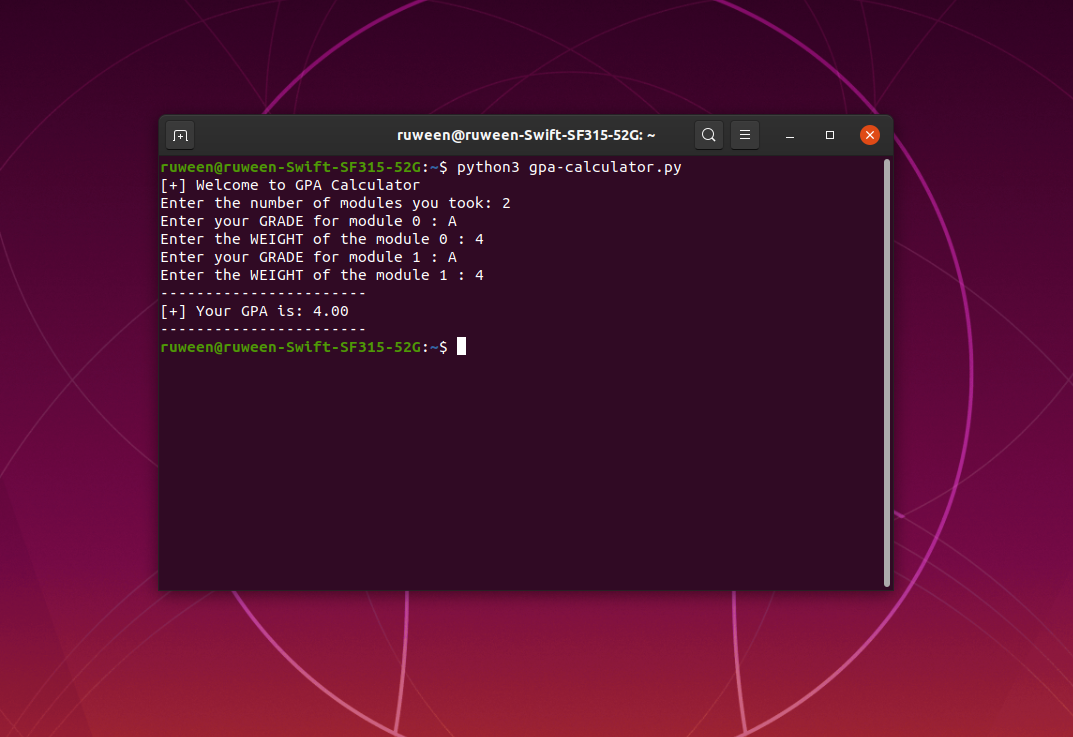Click the dashed separator line above GPA output
The height and width of the screenshot is (737, 1073).
click(262, 293)
